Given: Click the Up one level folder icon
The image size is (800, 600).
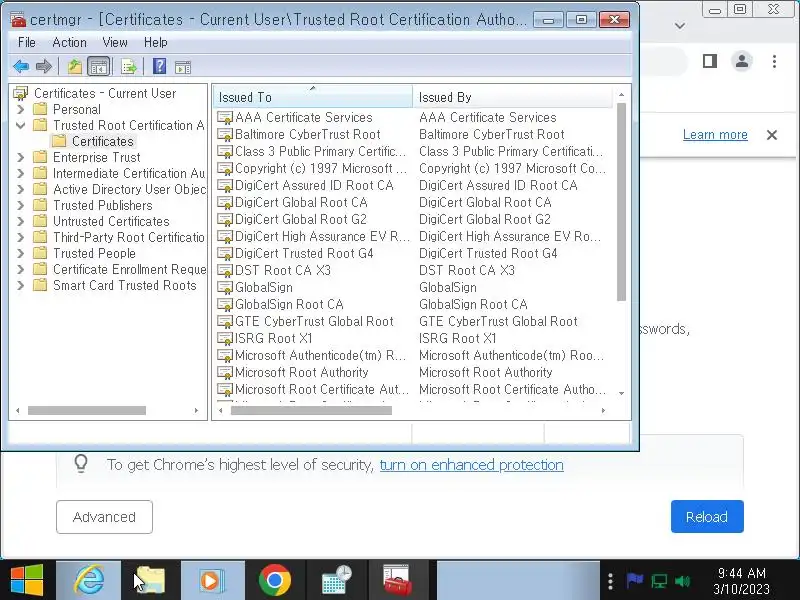Looking at the screenshot, I should [74, 66].
